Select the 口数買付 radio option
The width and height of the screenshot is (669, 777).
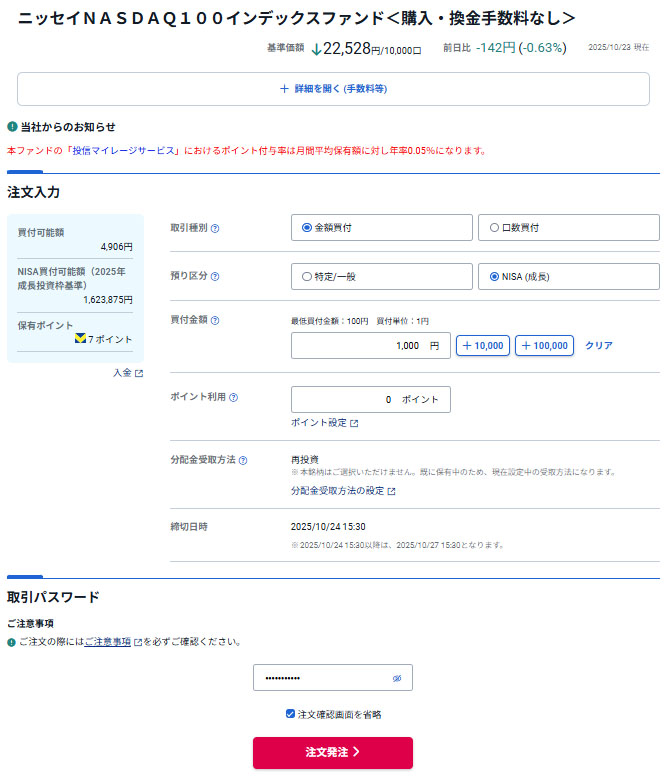494,228
